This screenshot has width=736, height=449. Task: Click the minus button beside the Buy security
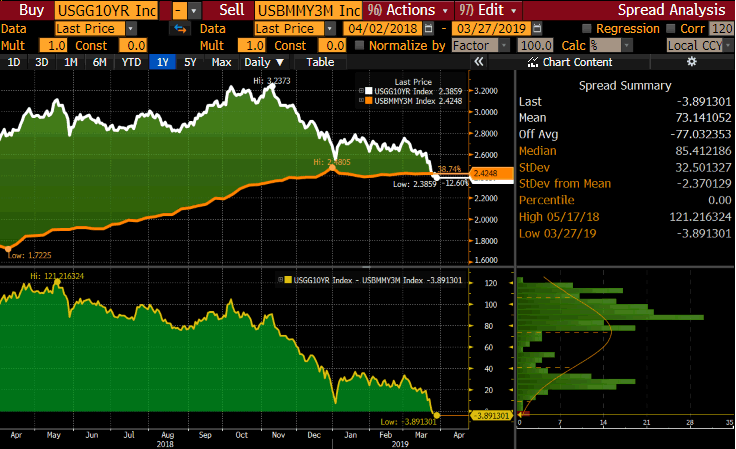tap(178, 10)
